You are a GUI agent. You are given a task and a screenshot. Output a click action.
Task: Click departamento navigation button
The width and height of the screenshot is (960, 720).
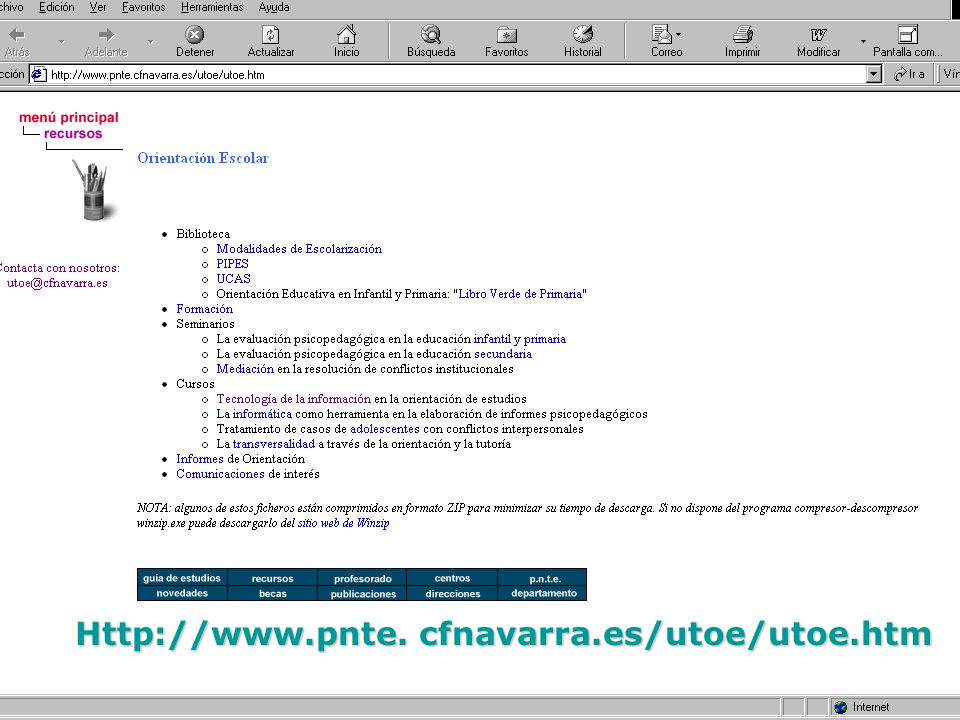[x=544, y=593]
